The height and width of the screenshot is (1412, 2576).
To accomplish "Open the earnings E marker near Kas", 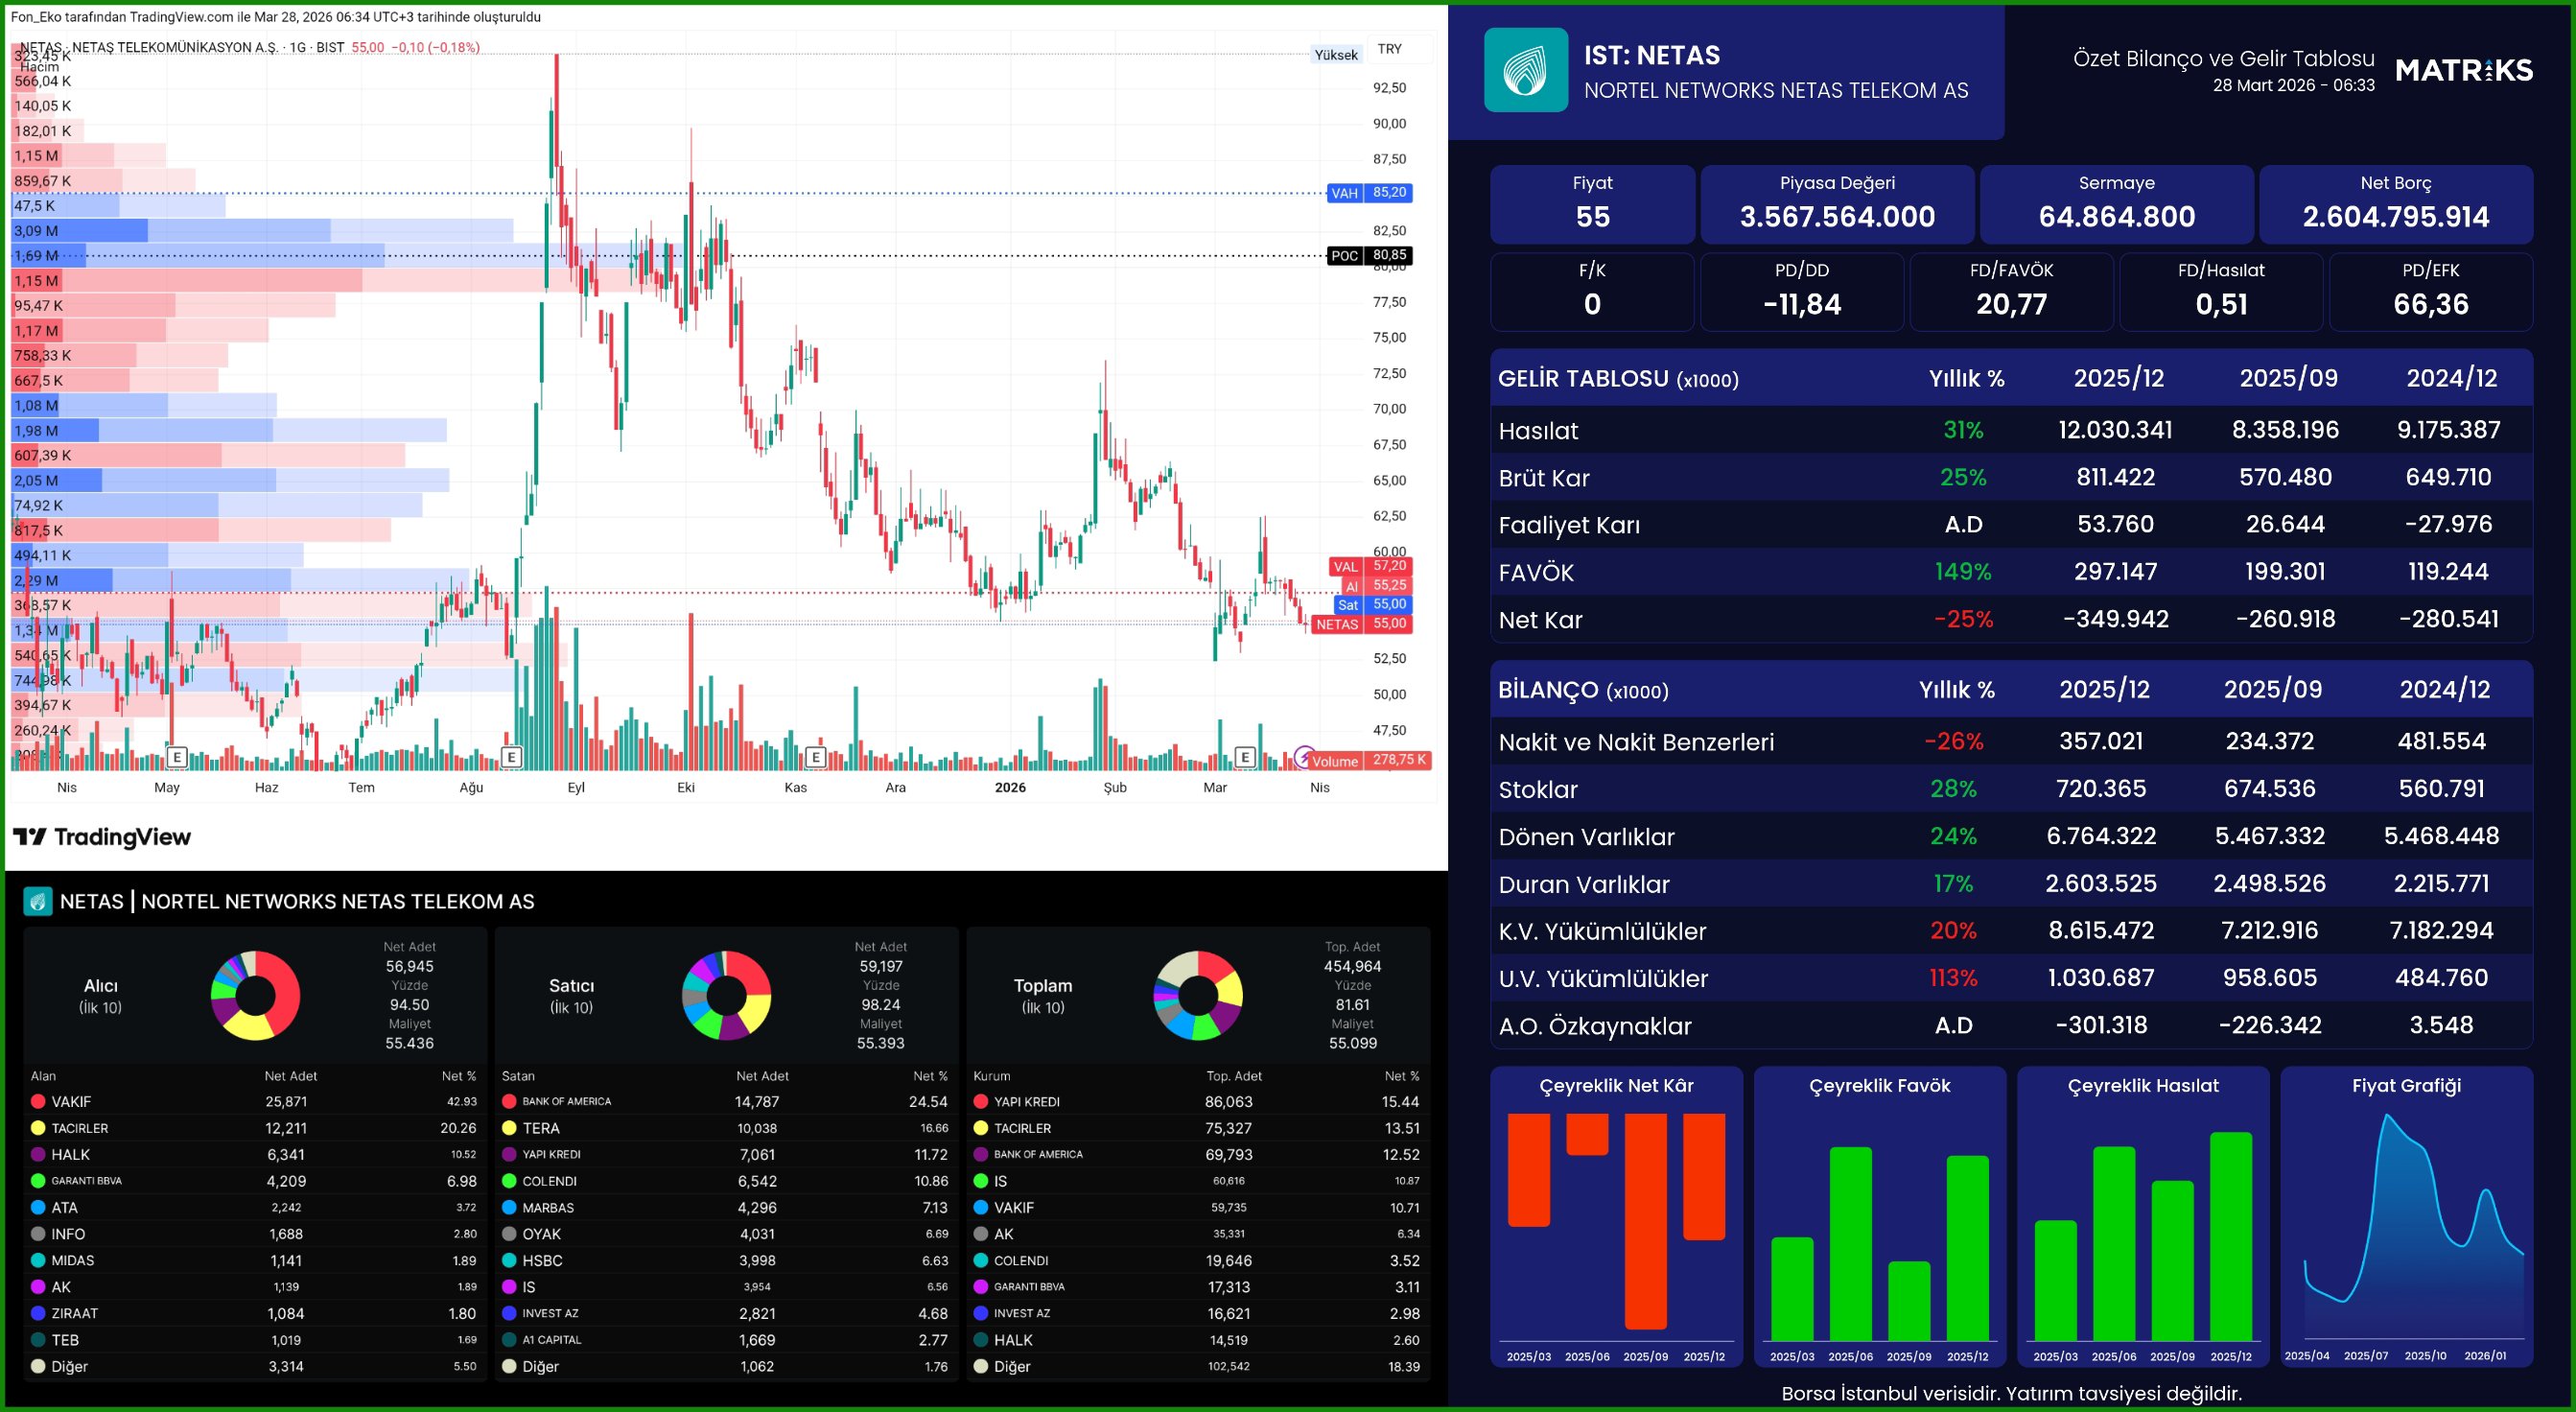I will [815, 757].
